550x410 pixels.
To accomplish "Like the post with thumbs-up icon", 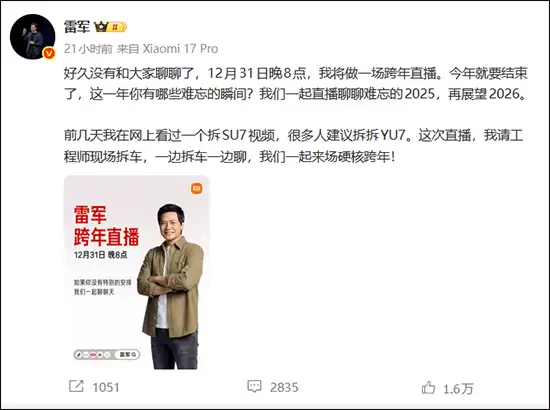I will point(428,388).
